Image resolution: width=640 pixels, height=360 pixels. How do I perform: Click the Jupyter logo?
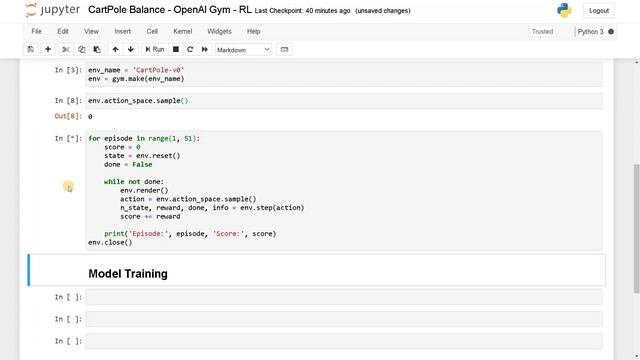point(52,10)
